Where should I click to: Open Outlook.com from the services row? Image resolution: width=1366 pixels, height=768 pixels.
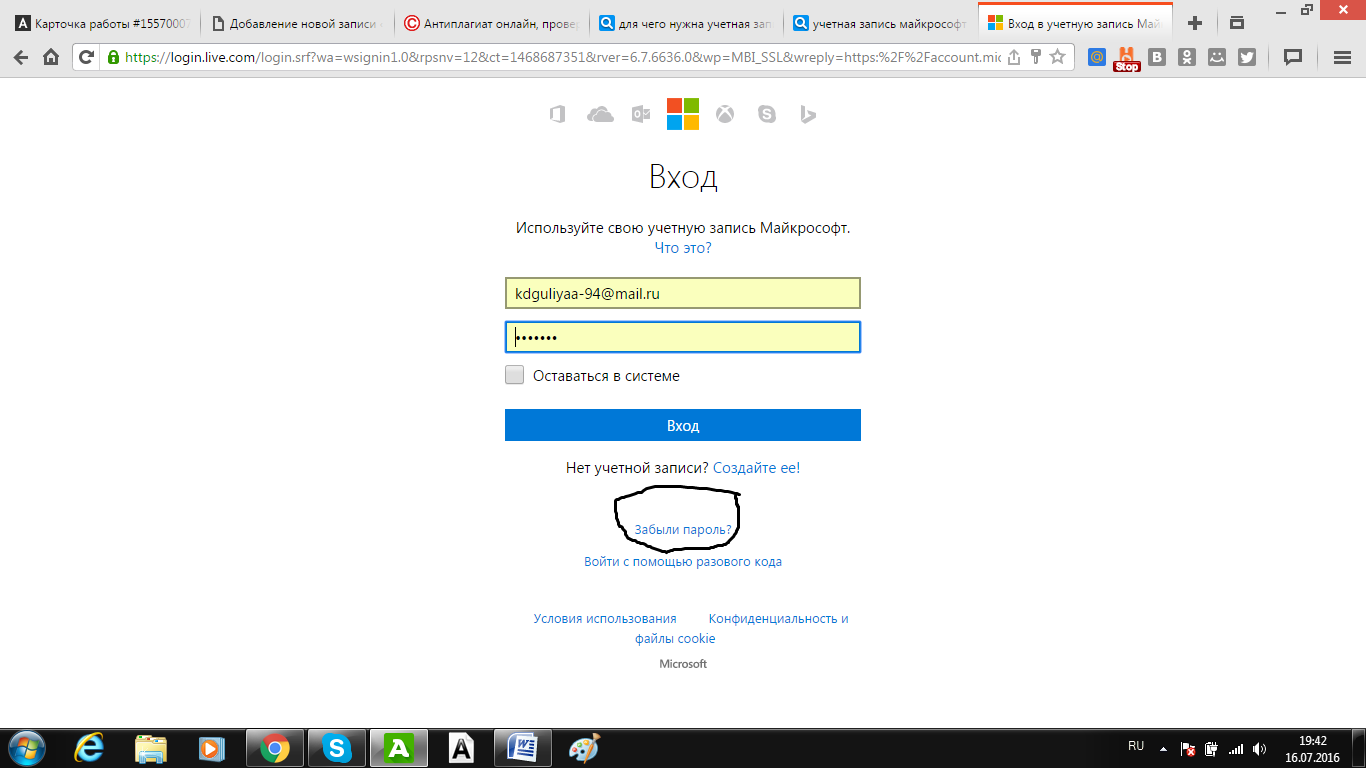coord(641,114)
